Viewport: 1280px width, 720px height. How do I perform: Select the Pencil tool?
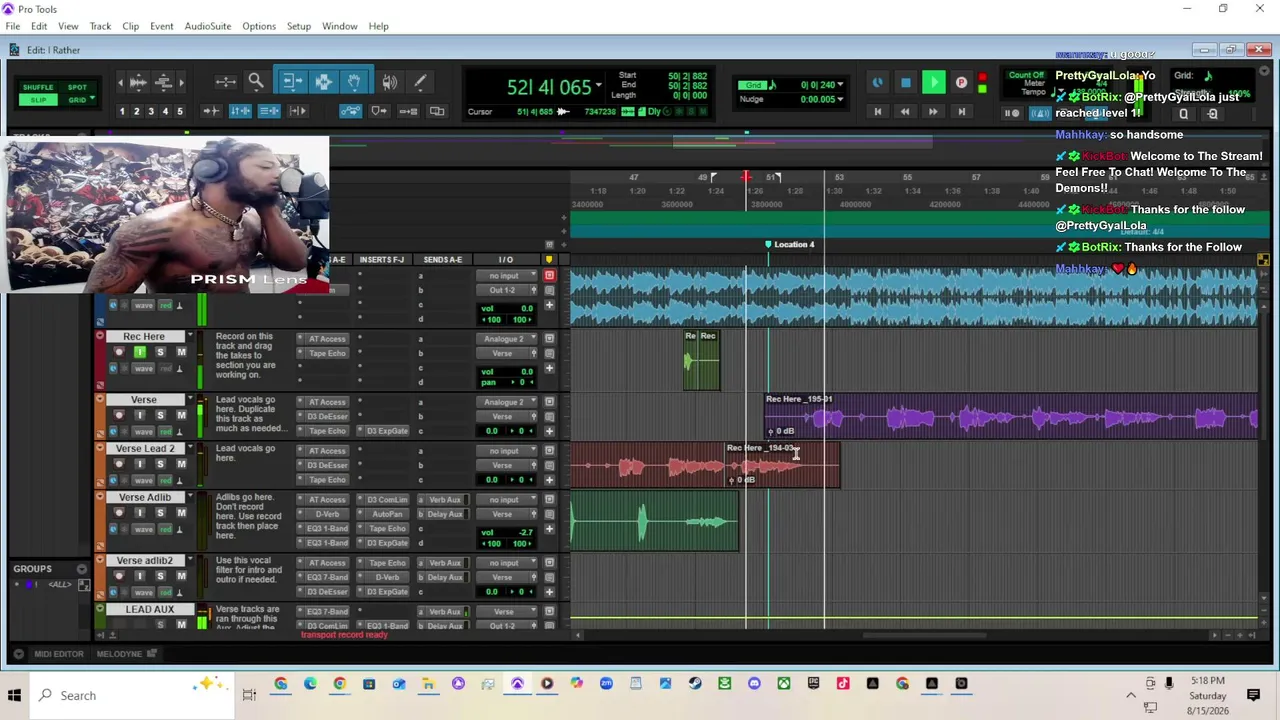(x=420, y=82)
